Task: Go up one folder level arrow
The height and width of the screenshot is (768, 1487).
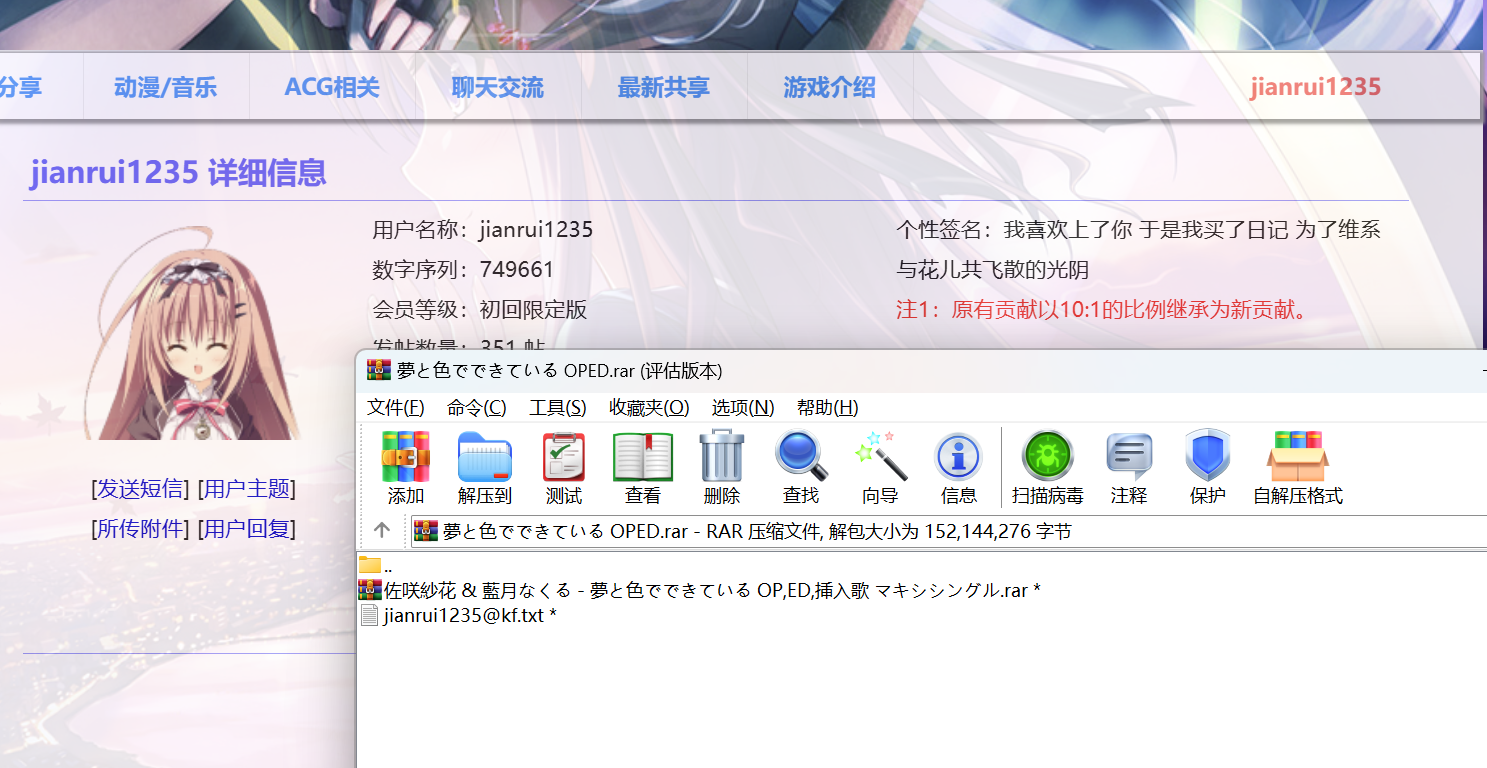Action: point(381,531)
